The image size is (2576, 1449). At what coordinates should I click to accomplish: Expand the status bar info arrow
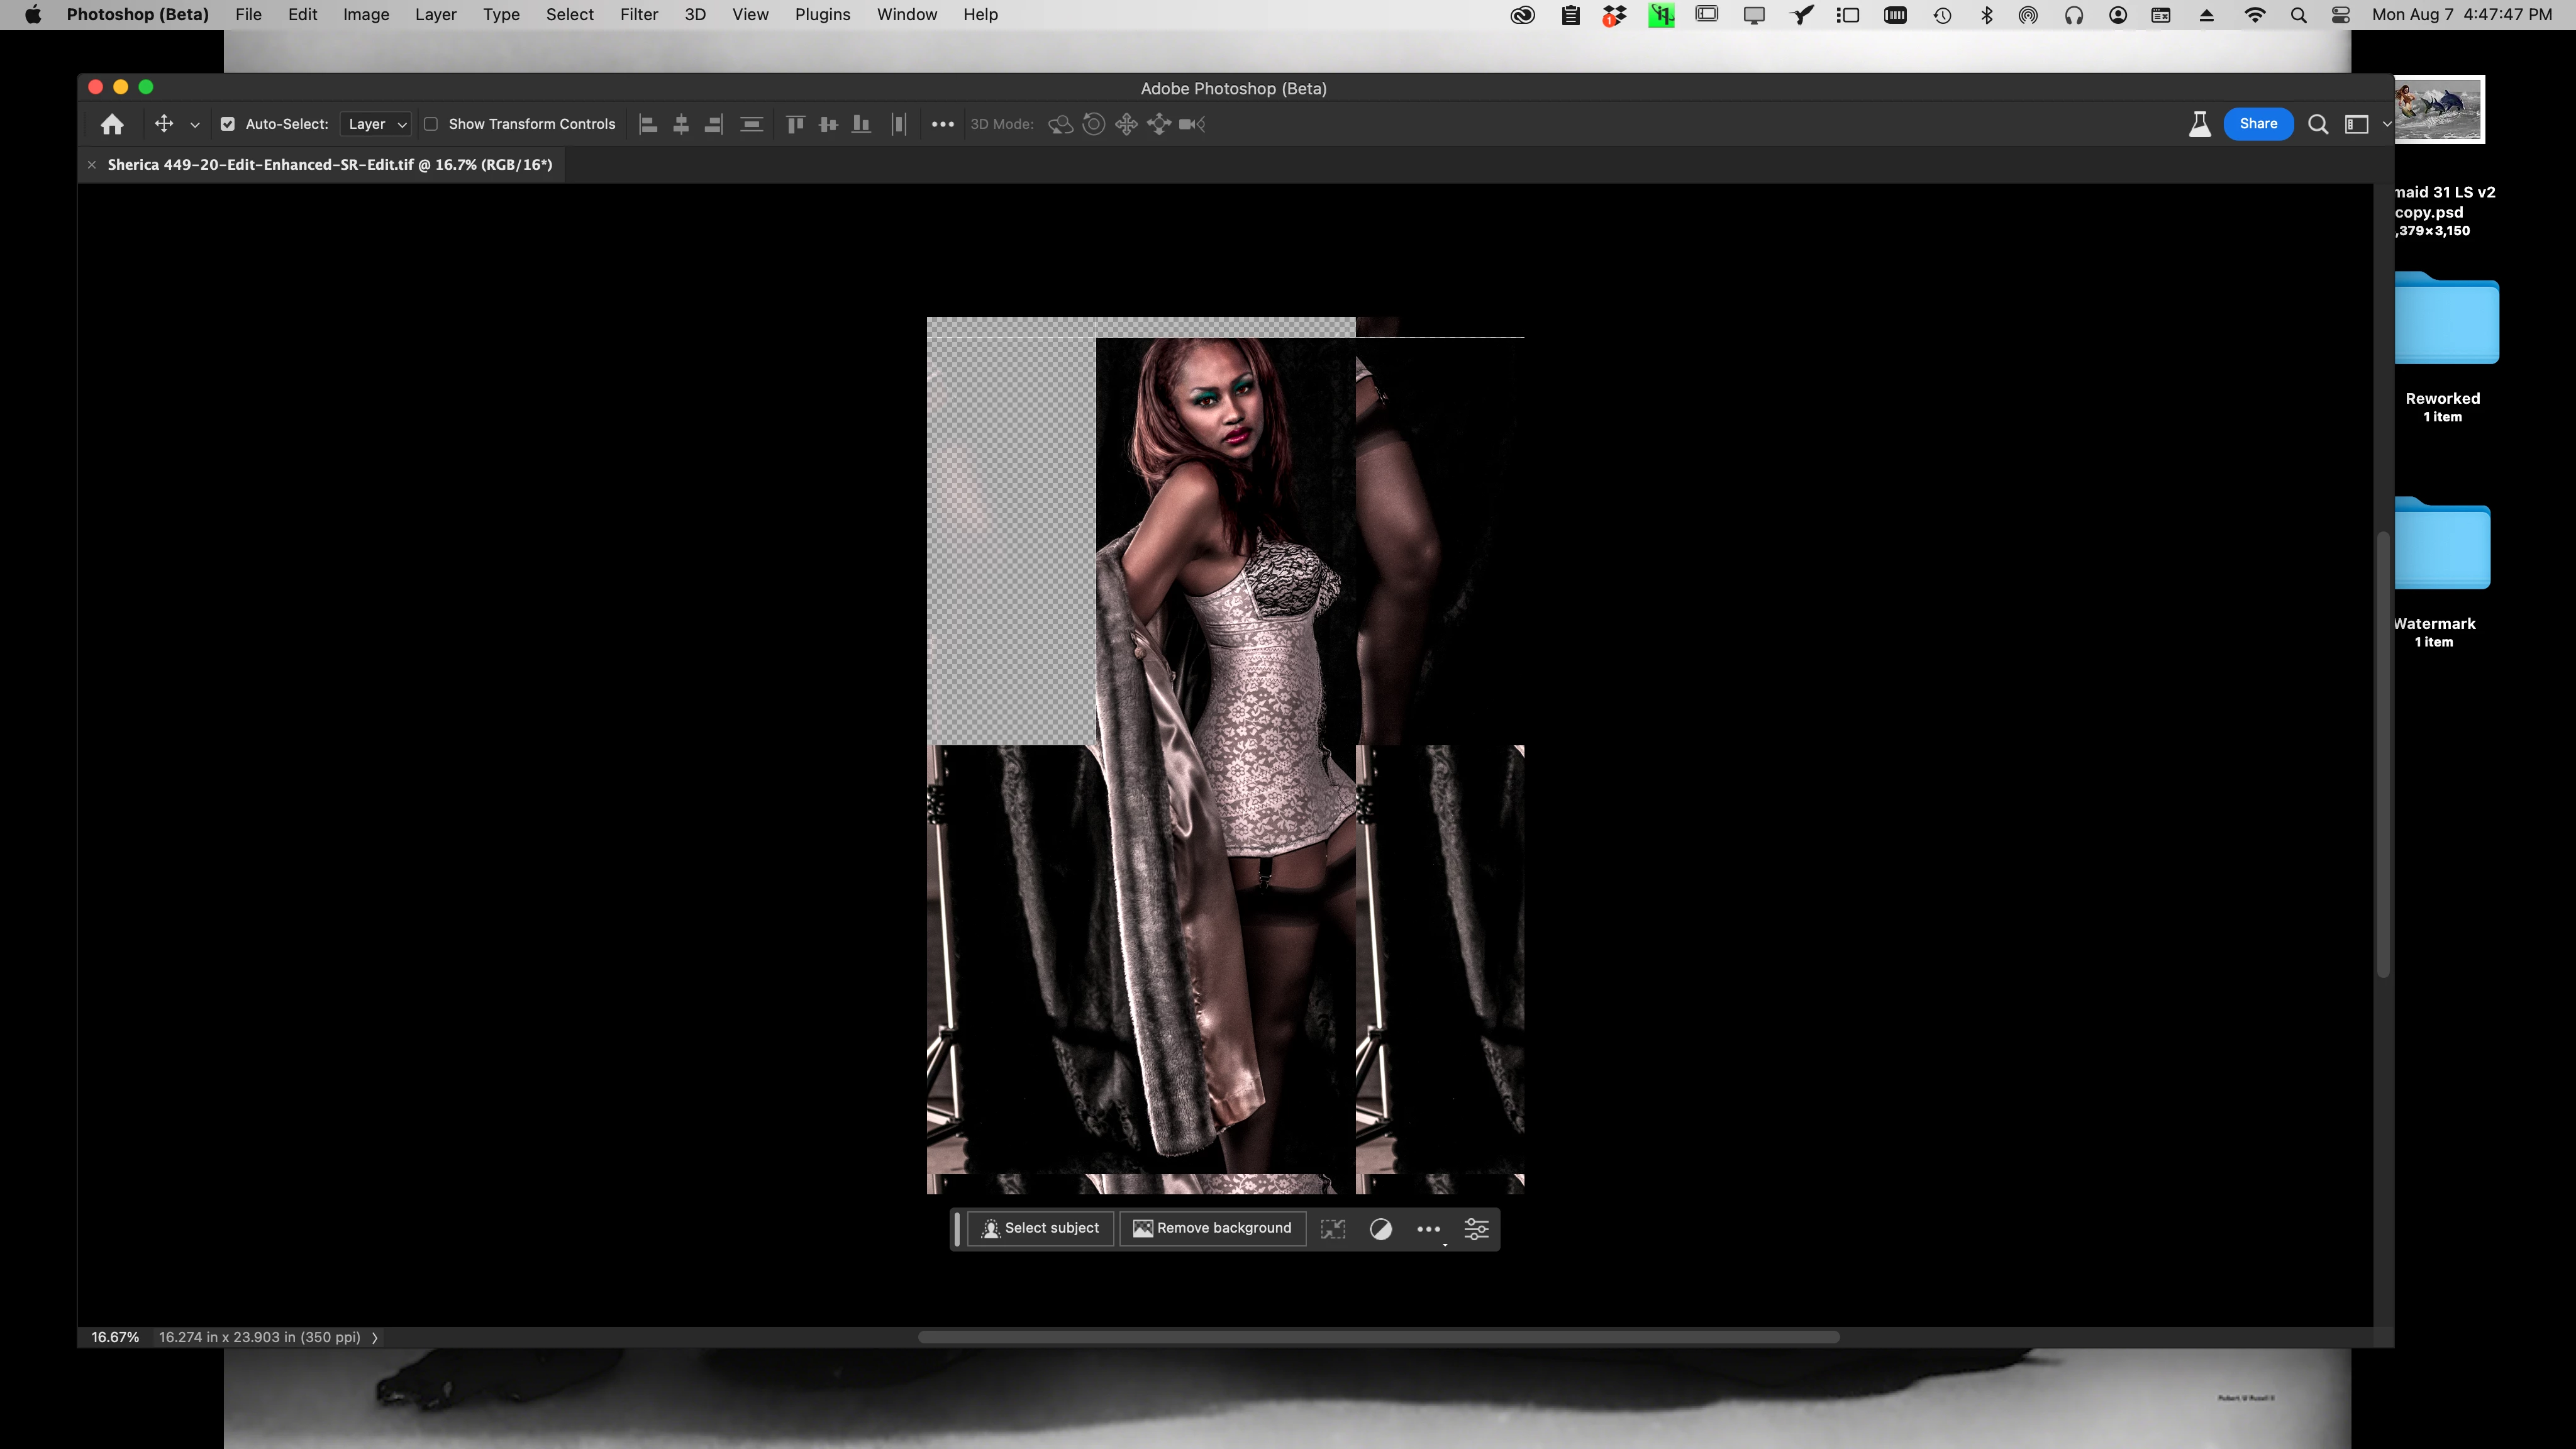(x=375, y=1338)
